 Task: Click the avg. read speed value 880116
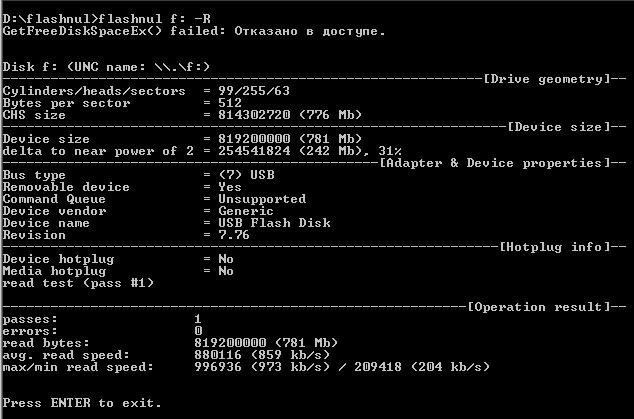(x=218, y=355)
